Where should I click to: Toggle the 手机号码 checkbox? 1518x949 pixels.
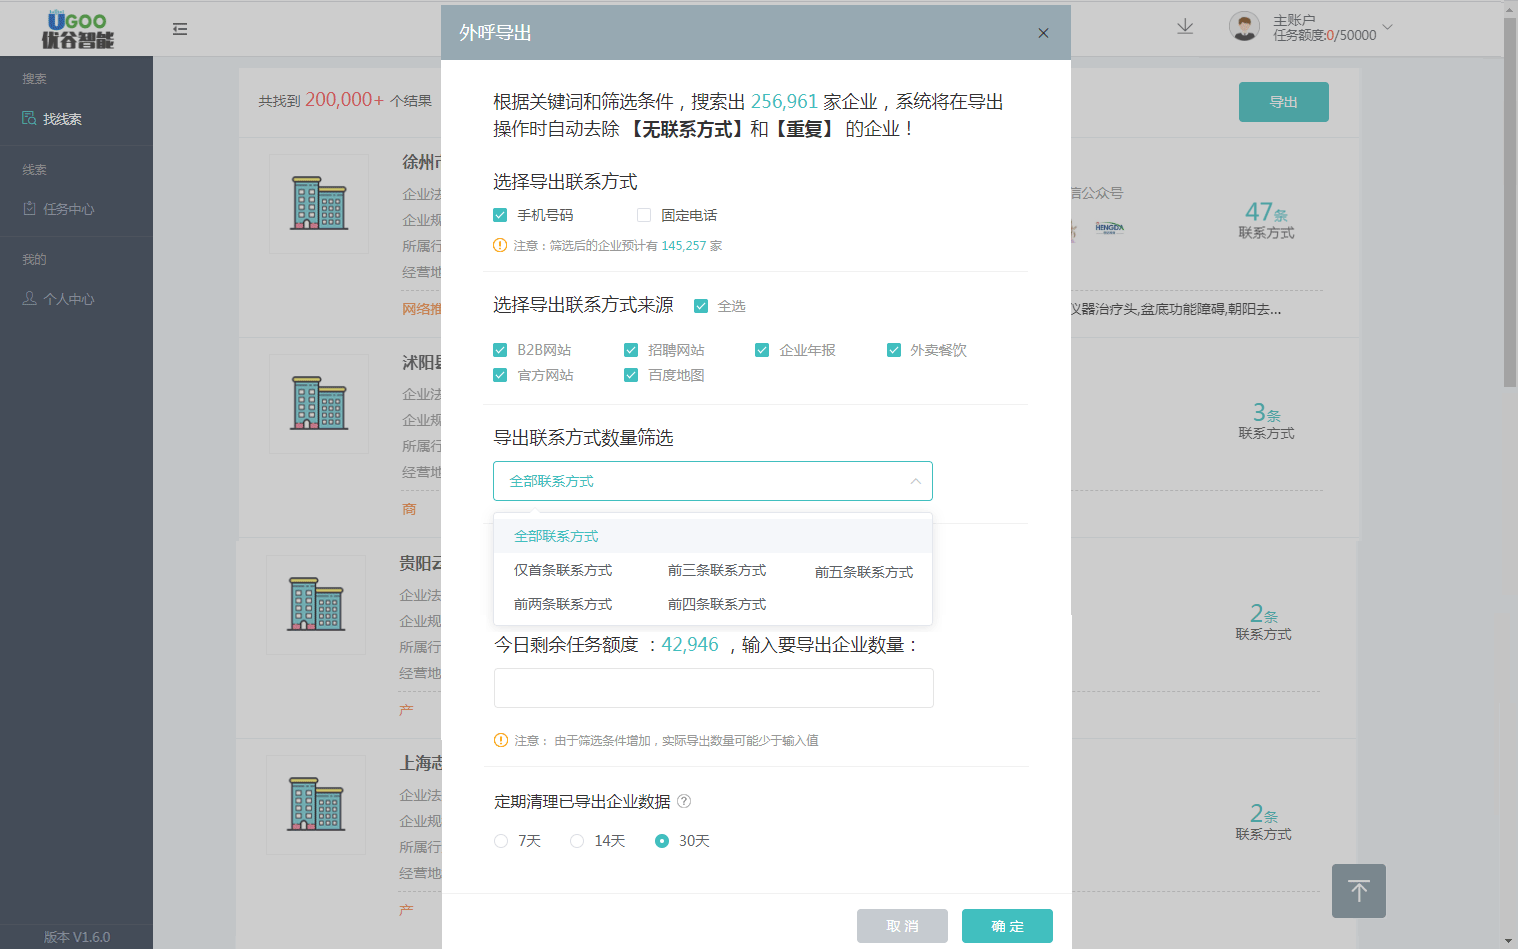click(500, 215)
